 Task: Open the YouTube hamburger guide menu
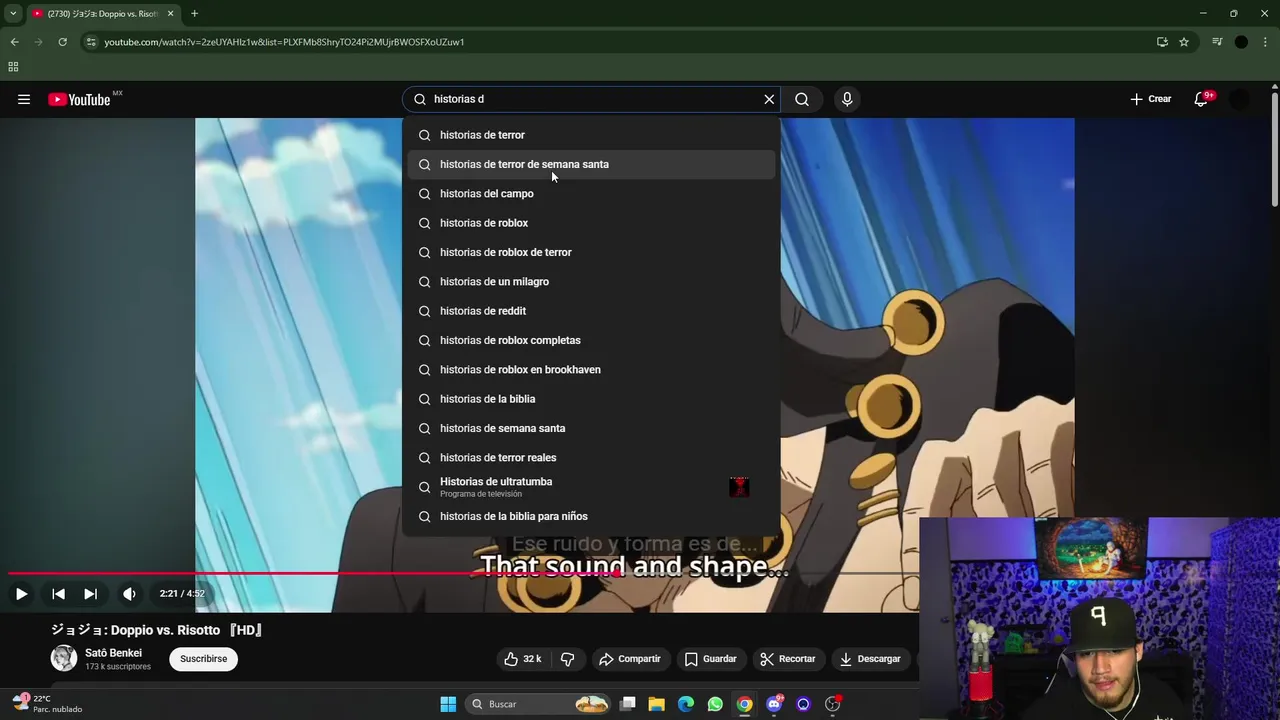[24, 99]
